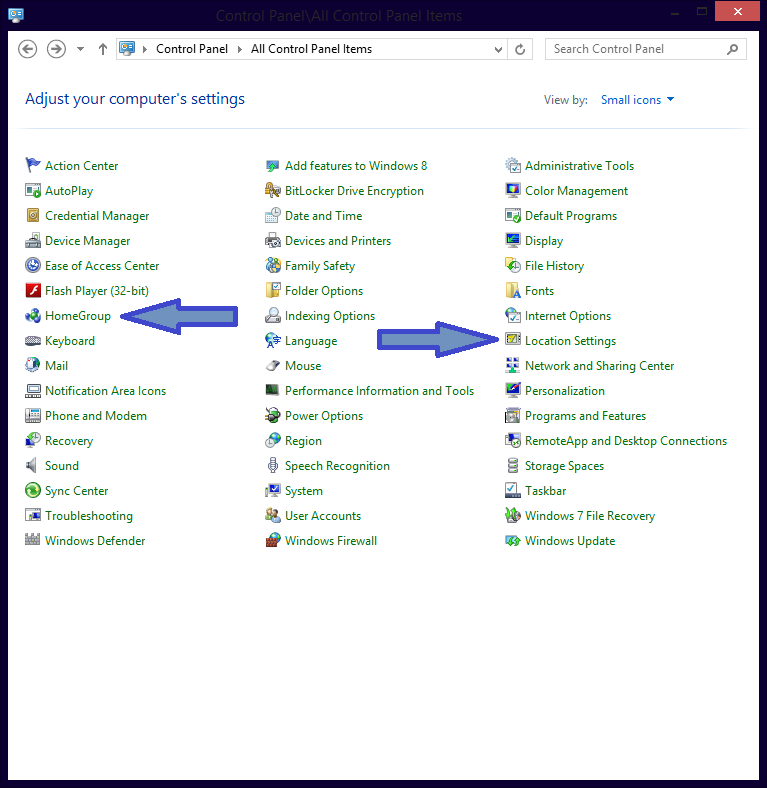This screenshot has width=767, height=788.
Task: Open the Power Options icon
Action: click(x=272, y=415)
